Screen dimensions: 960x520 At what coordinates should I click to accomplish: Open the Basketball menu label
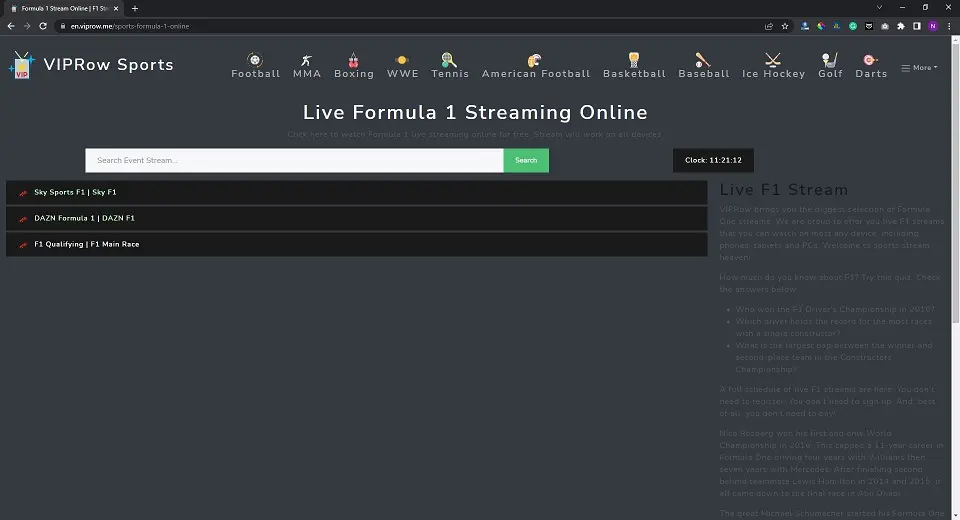coord(634,73)
